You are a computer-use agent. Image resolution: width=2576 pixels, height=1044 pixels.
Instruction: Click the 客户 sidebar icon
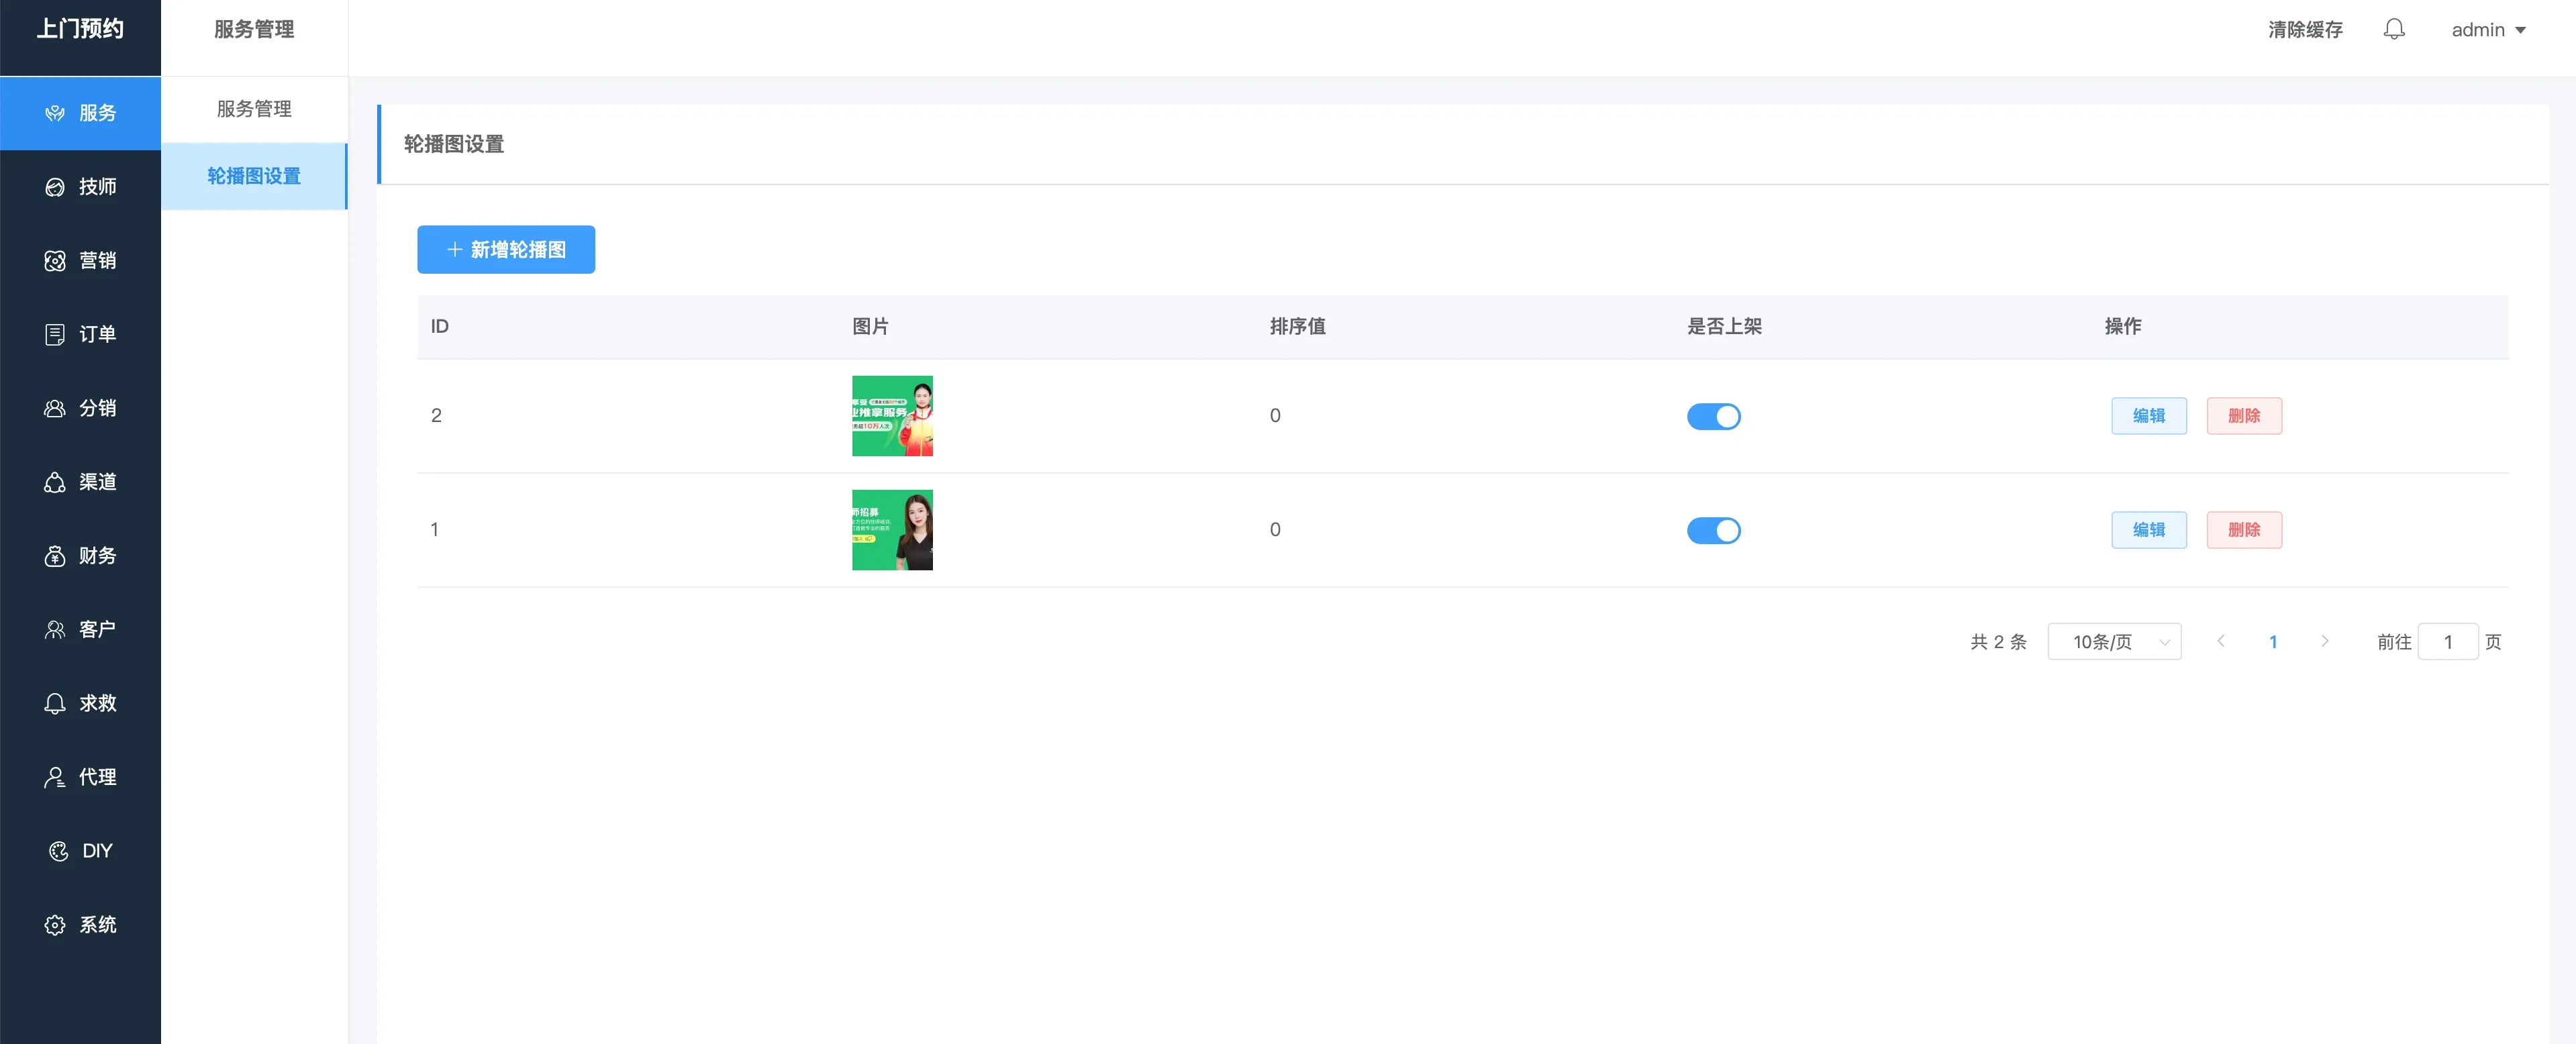click(x=55, y=630)
